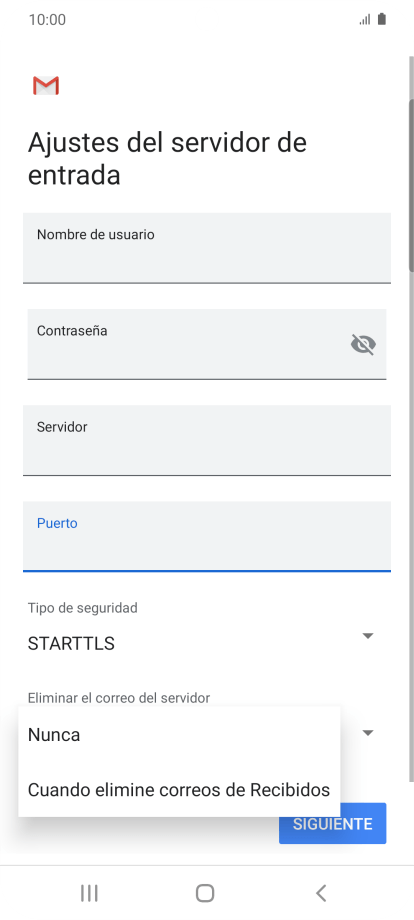414x920 pixels.
Task: Tap the Gmail logo icon
Action: click(x=46, y=86)
